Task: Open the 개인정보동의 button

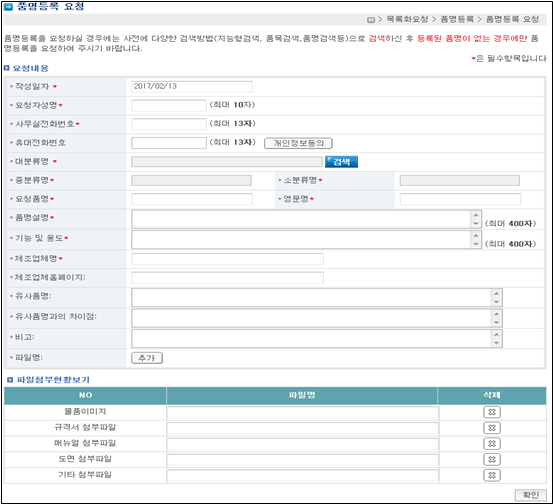Action: pyautogui.click(x=298, y=143)
